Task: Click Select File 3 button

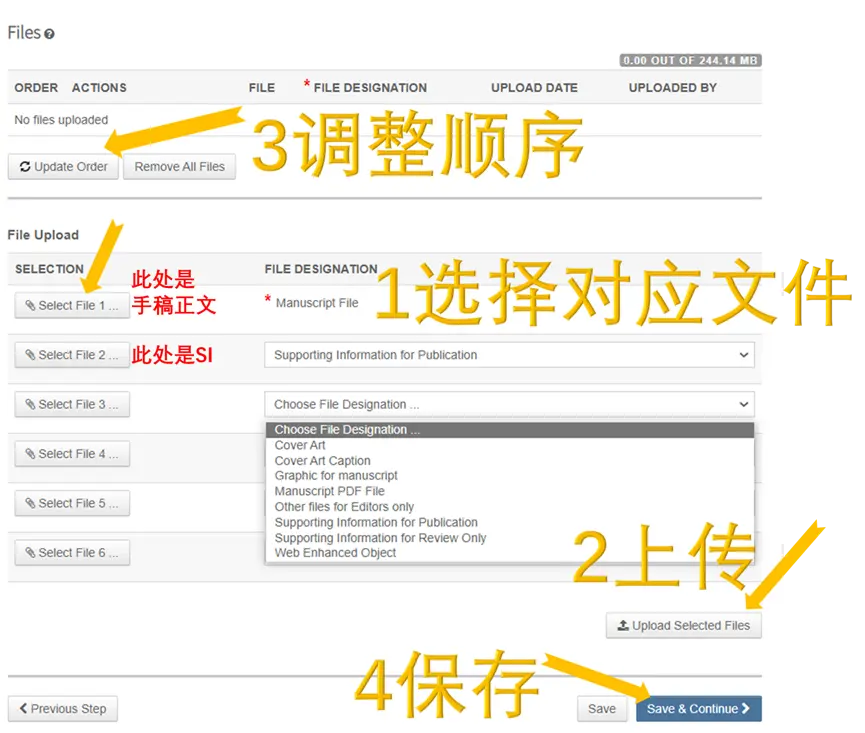Action: (x=72, y=404)
